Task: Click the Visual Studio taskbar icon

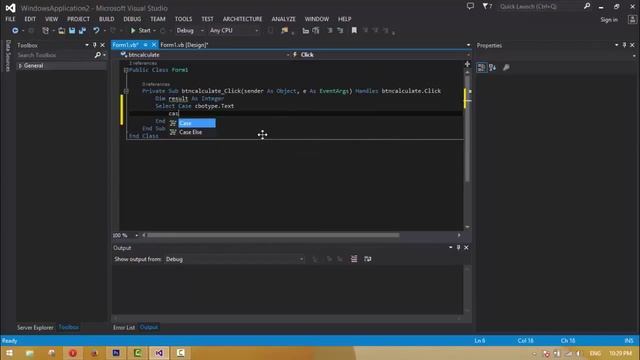Action: pos(159,353)
